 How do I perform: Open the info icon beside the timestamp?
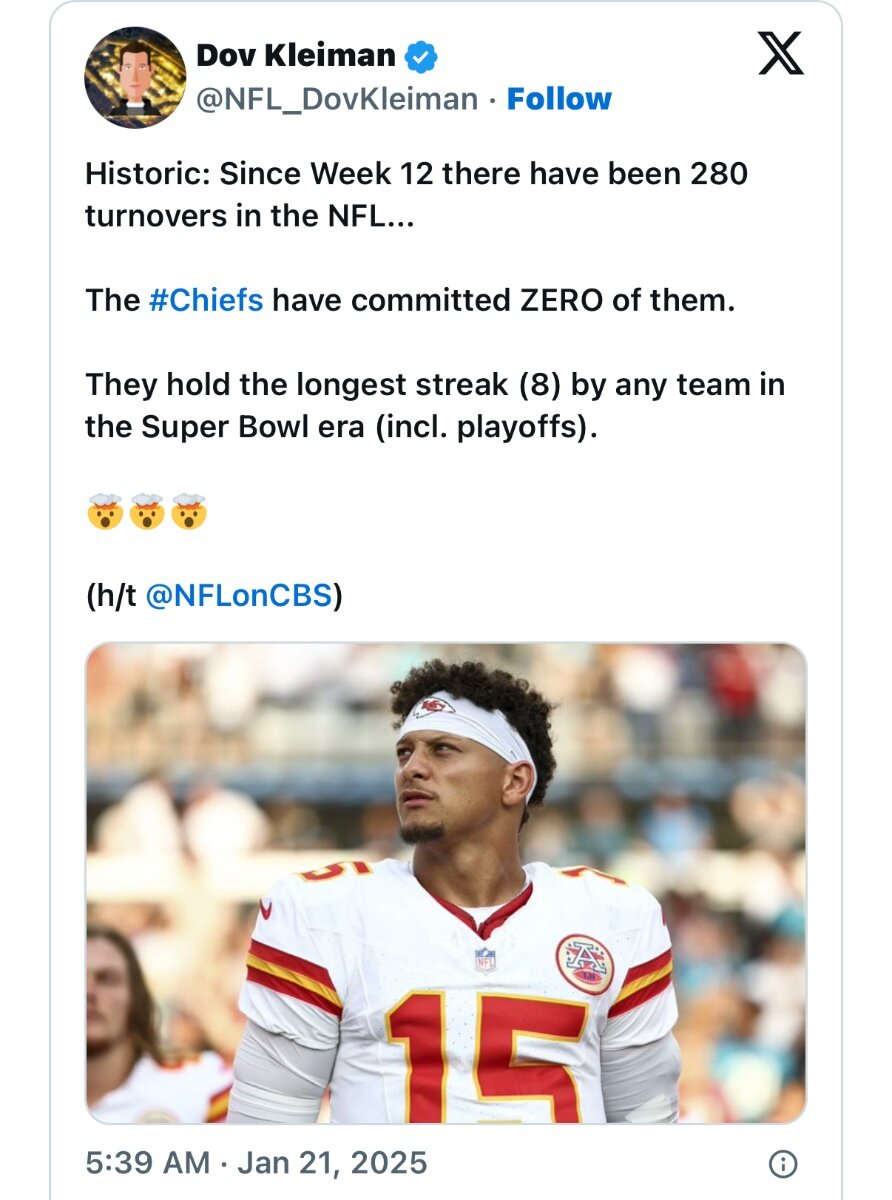[x=782, y=1163]
